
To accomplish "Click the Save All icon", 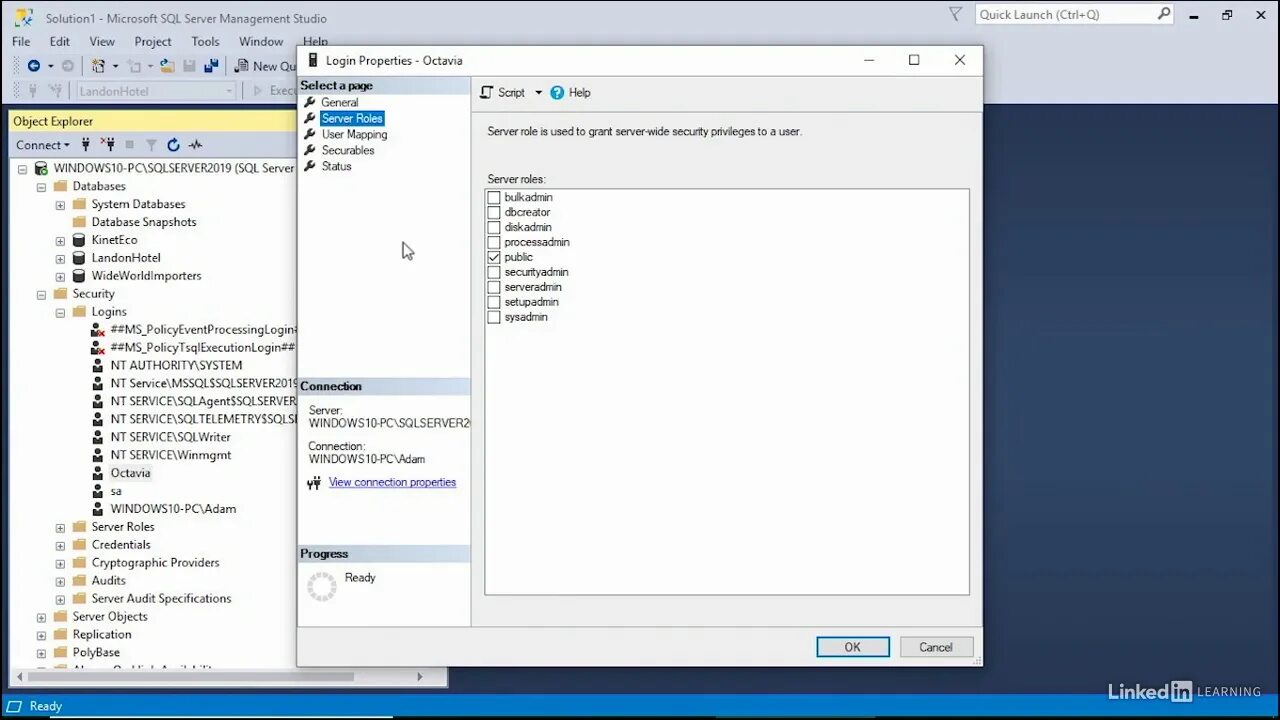I will [211, 66].
